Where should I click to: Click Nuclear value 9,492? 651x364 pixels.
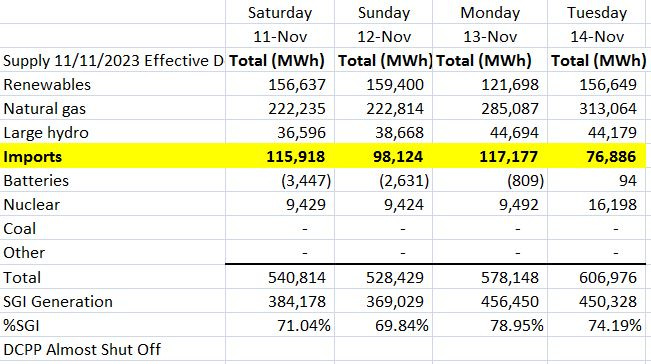[x=519, y=204]
